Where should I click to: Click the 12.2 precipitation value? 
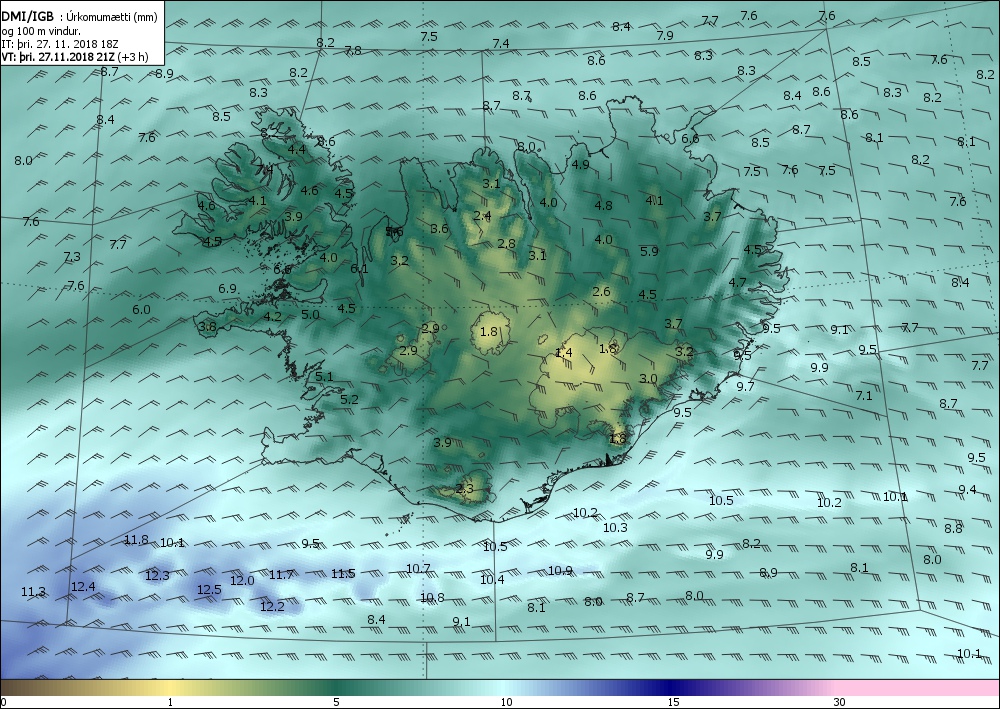tap(272, 606)
